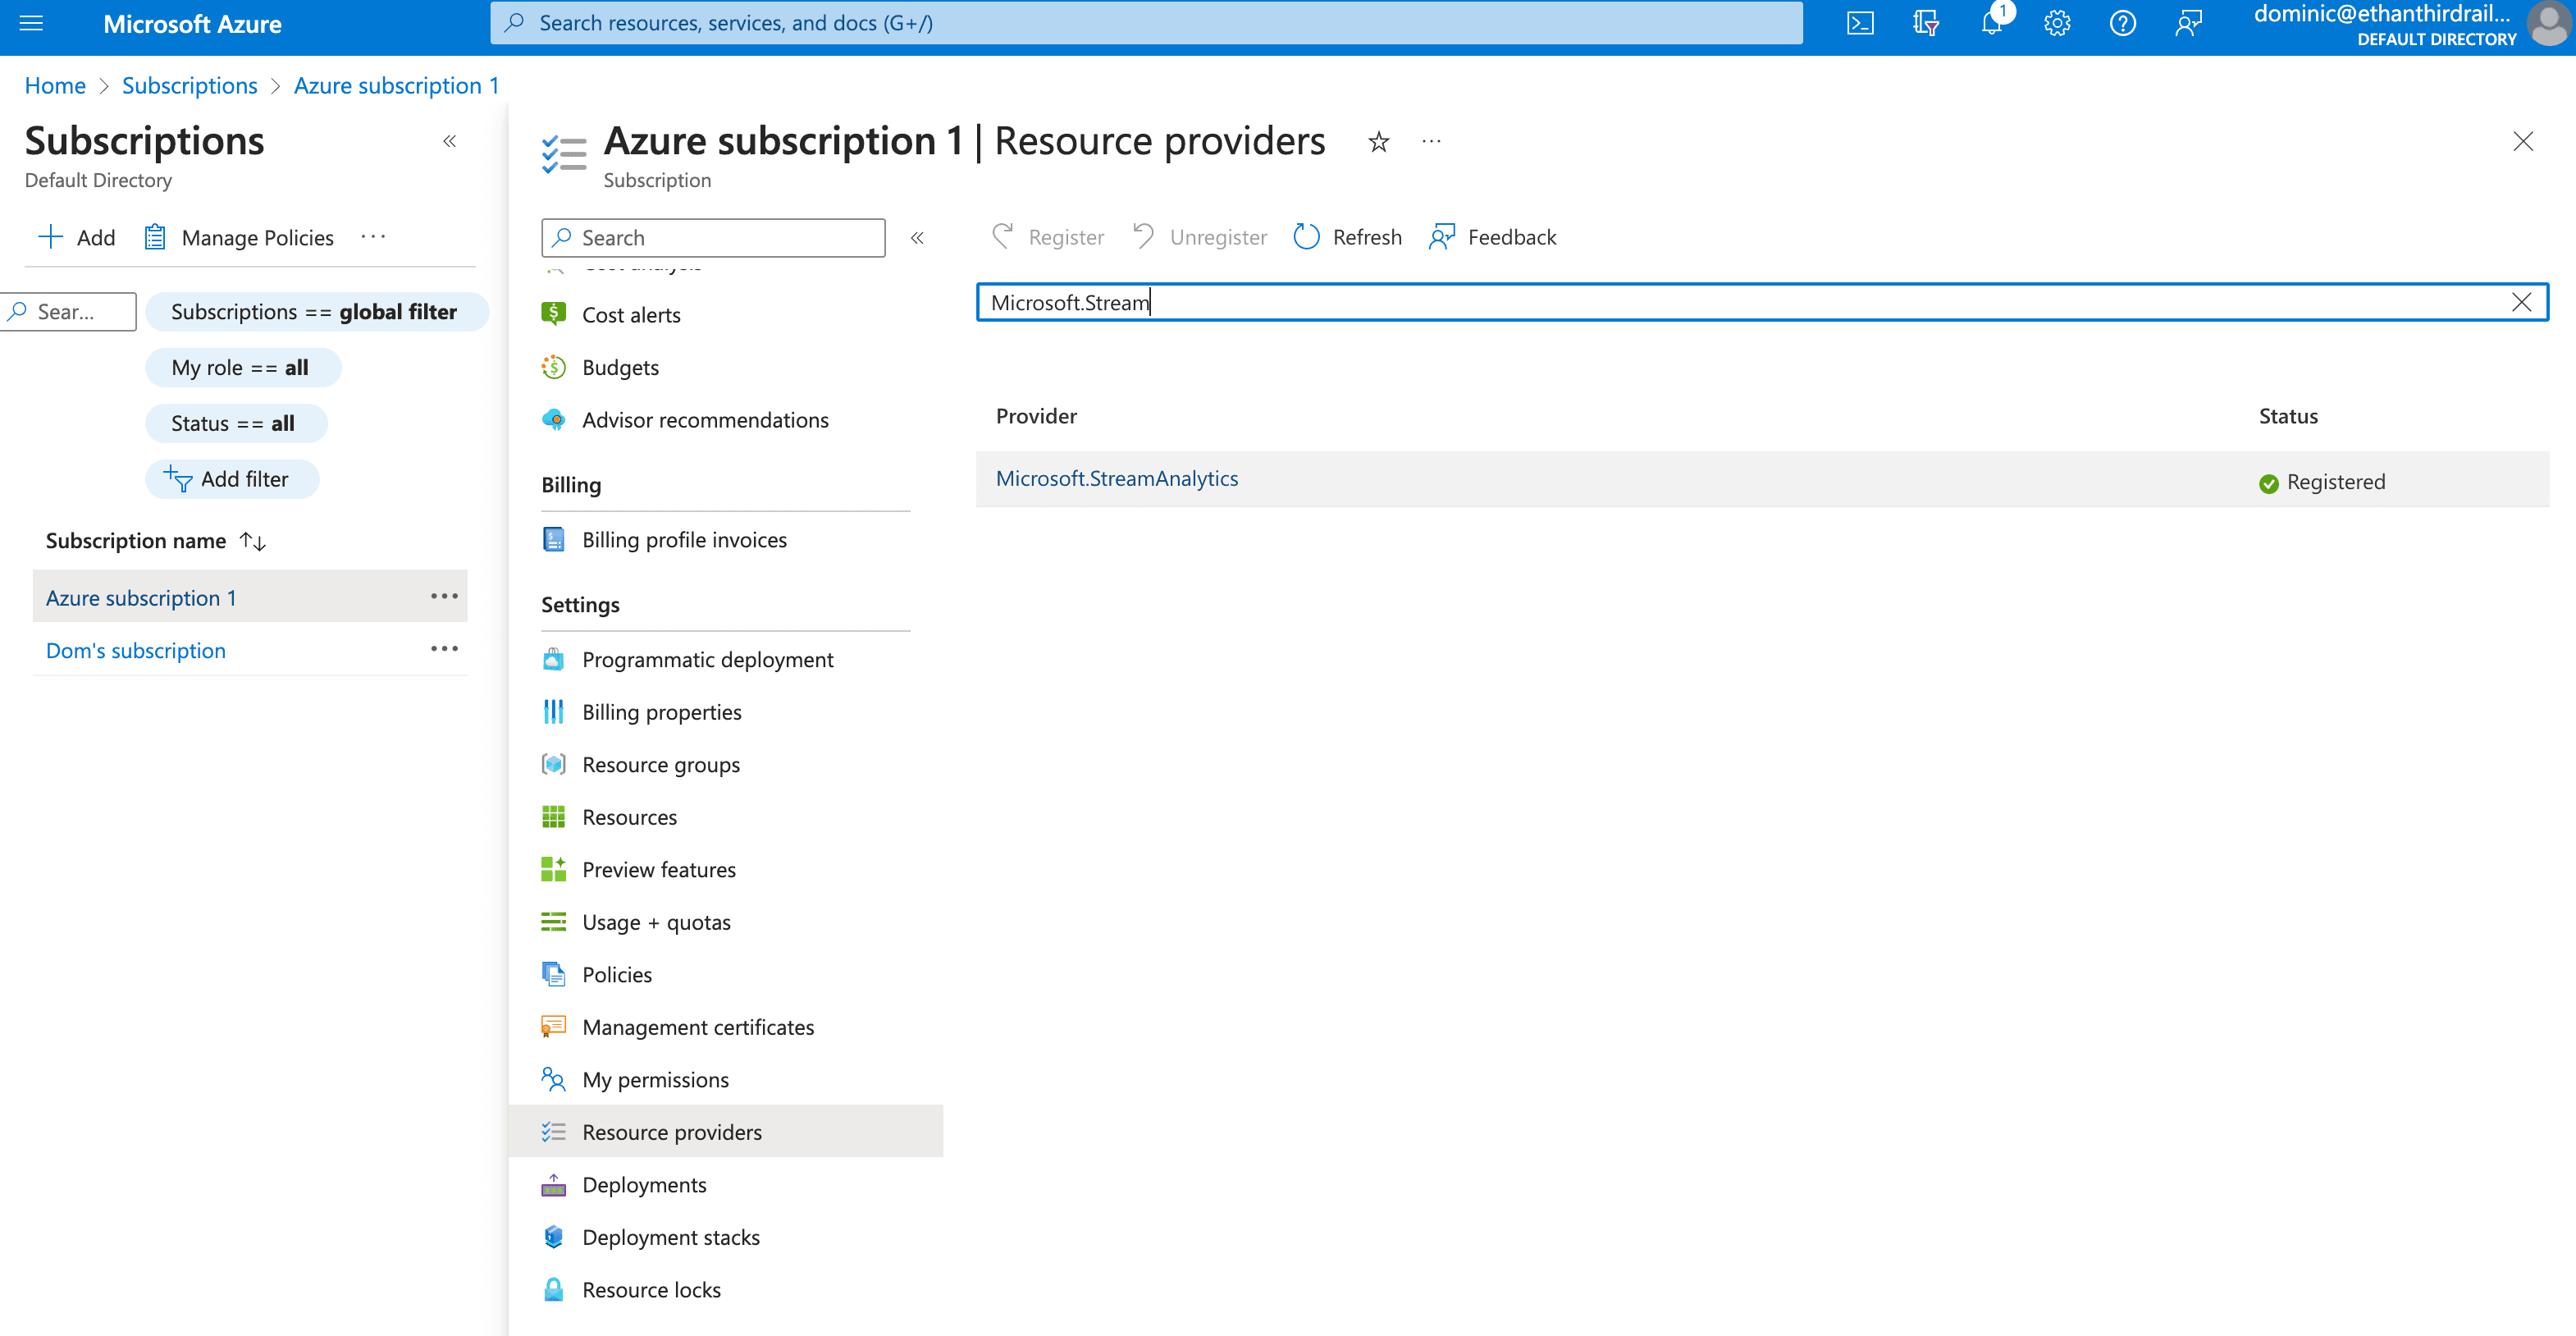View notifications bell
The image size is (2576, 1336).
[1991, 23]
